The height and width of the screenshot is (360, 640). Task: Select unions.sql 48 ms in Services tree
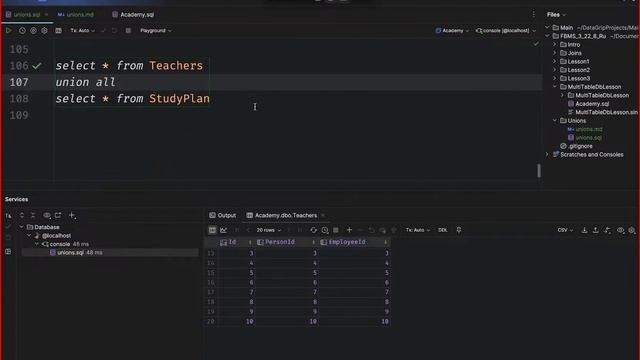(x=76, y=253)
